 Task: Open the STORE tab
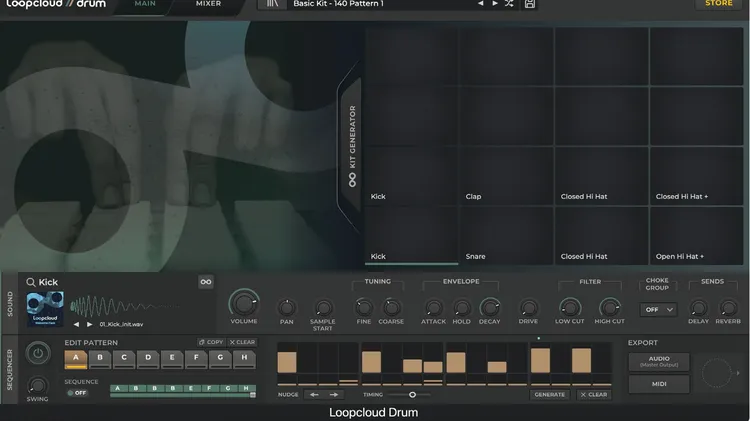click(x=718, y=4)
